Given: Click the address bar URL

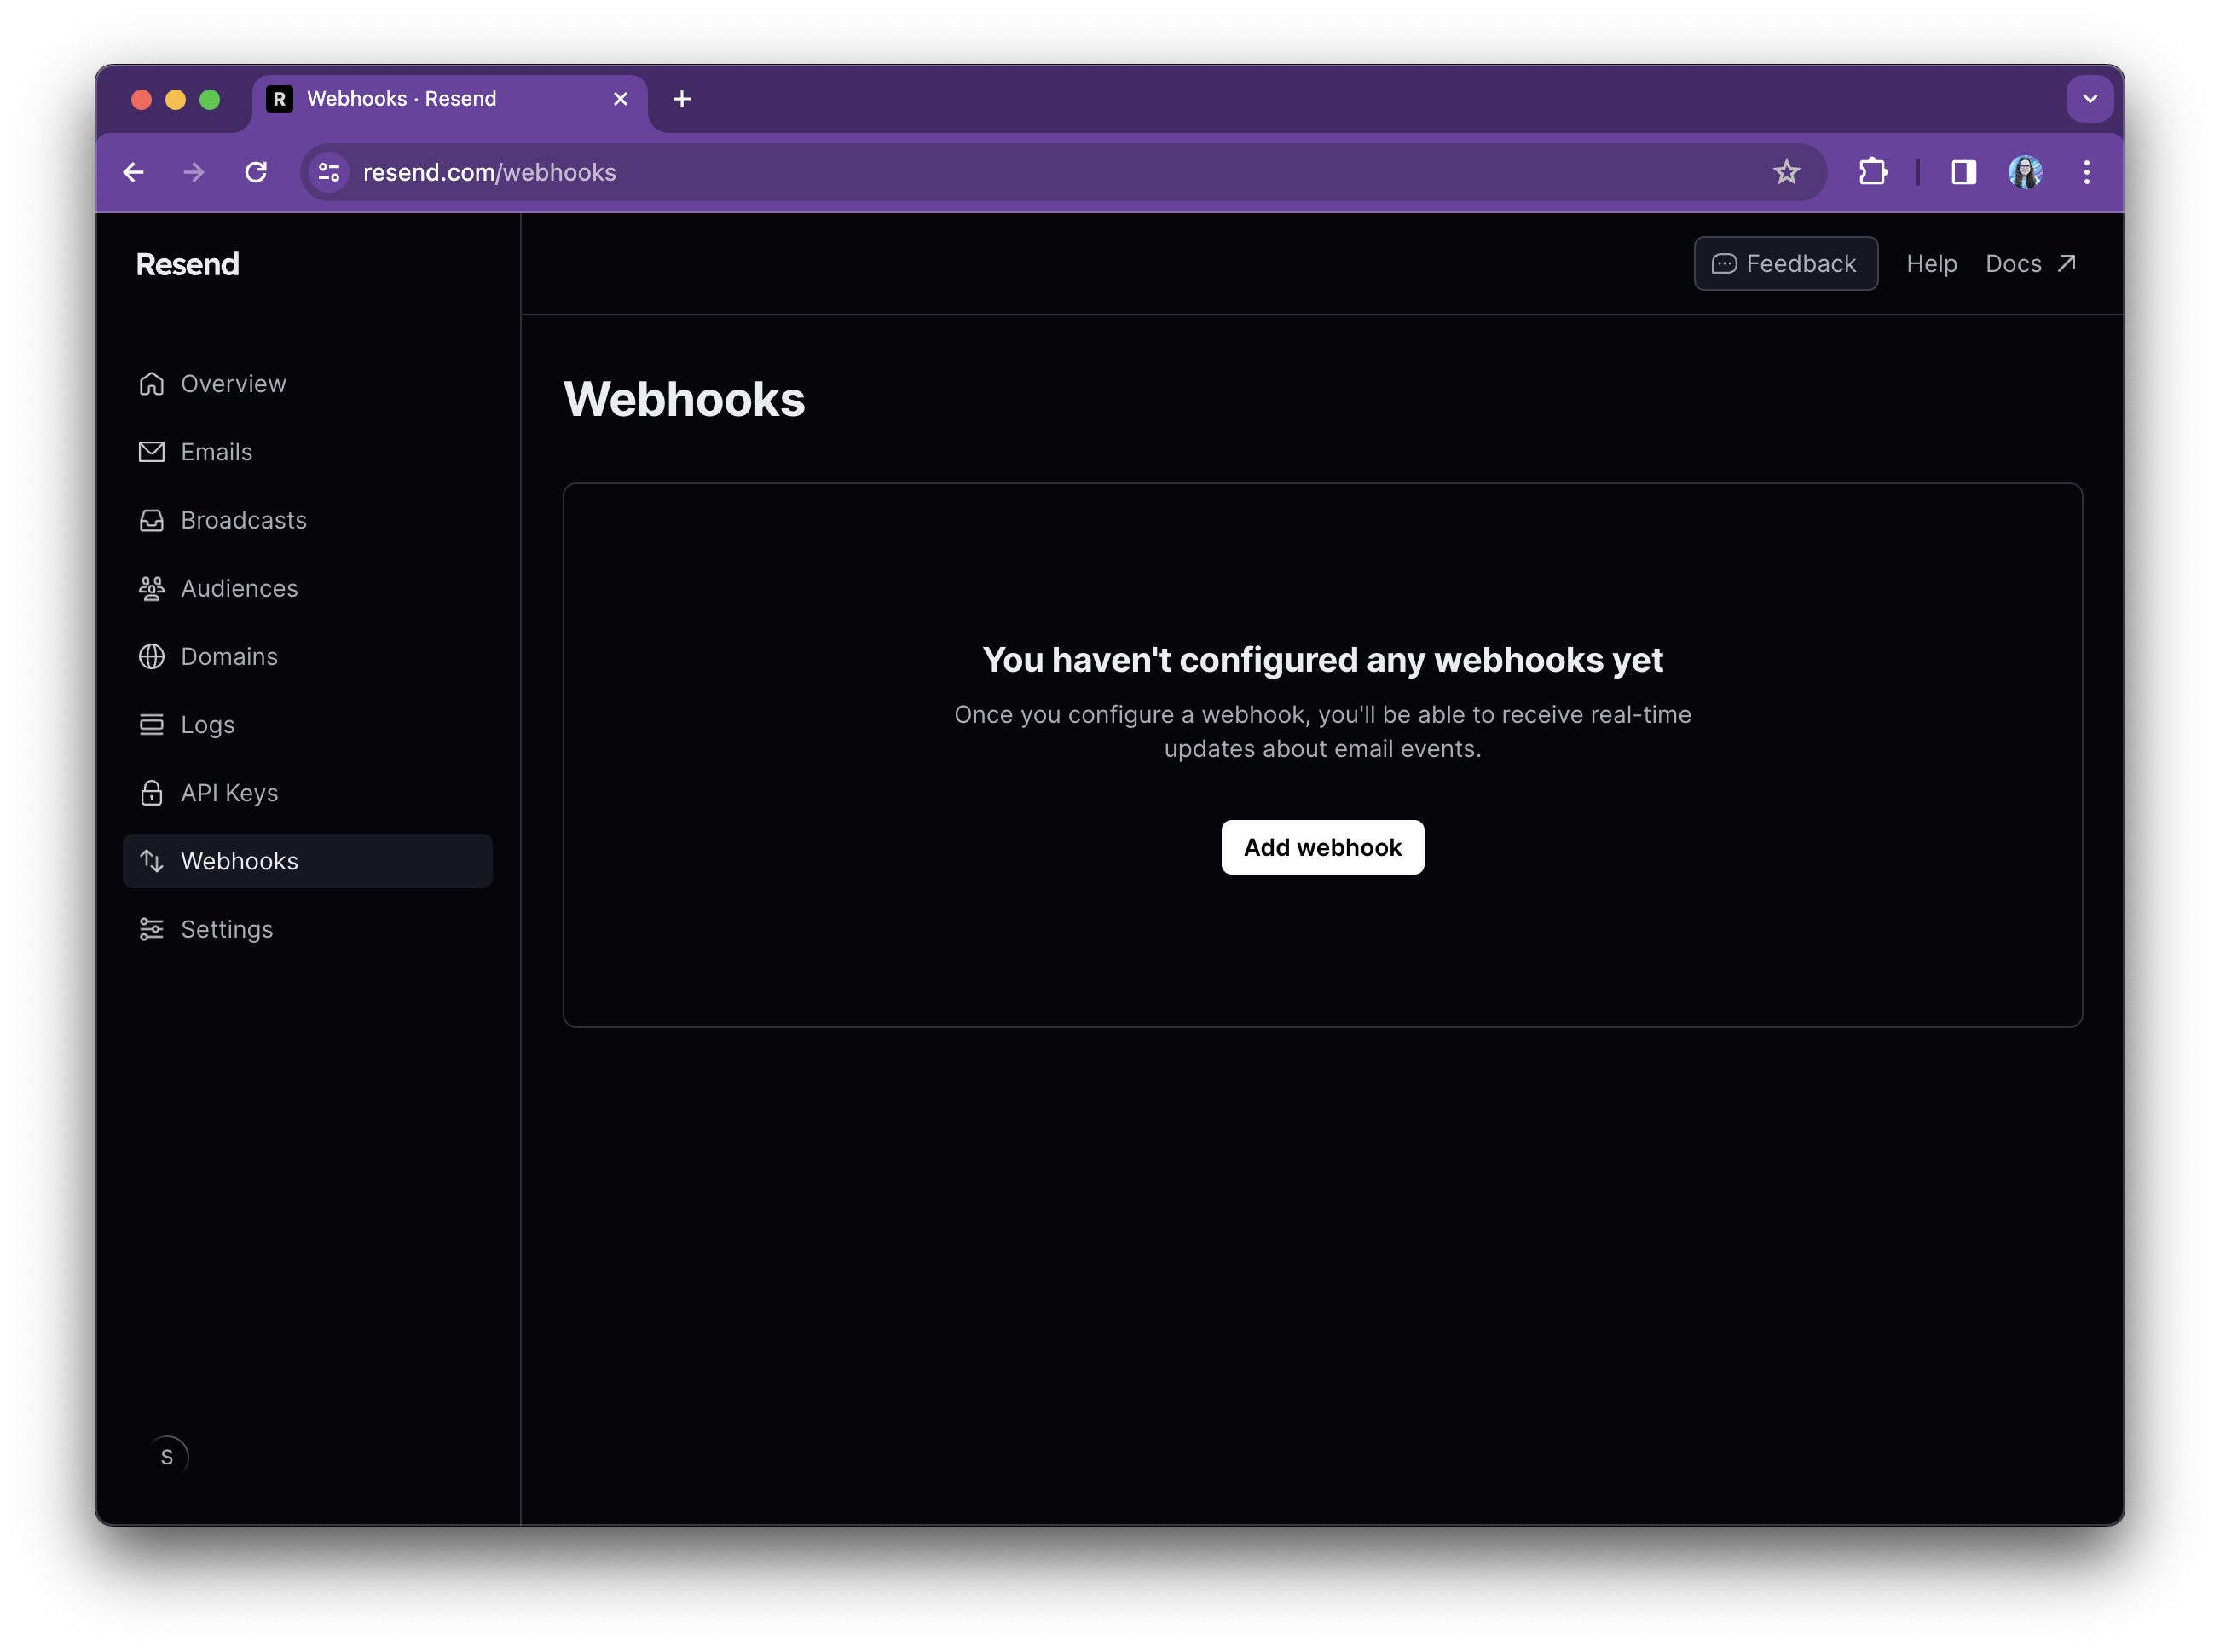Looking at the screenshot, I should point(489,172).
